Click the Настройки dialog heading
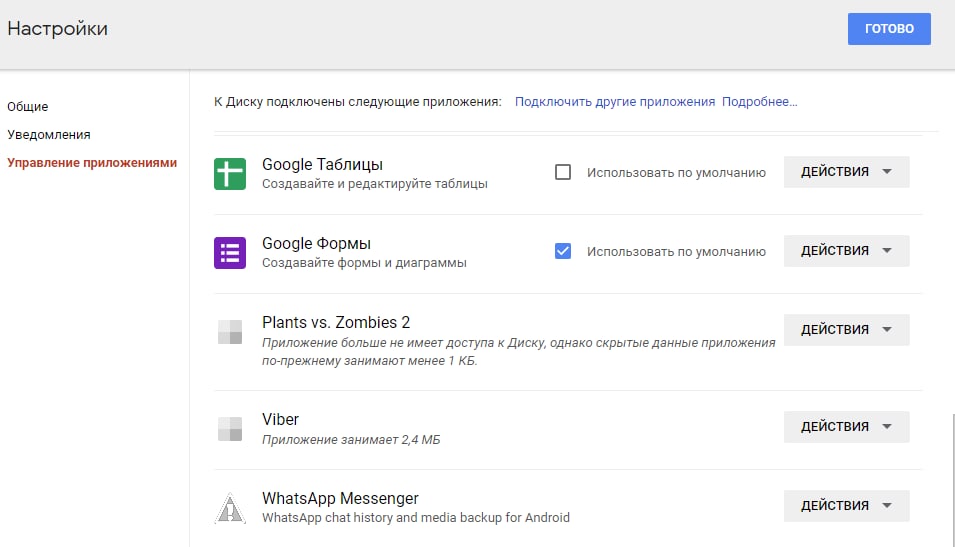This screenshot has width=955, height=547. (57, 29)
